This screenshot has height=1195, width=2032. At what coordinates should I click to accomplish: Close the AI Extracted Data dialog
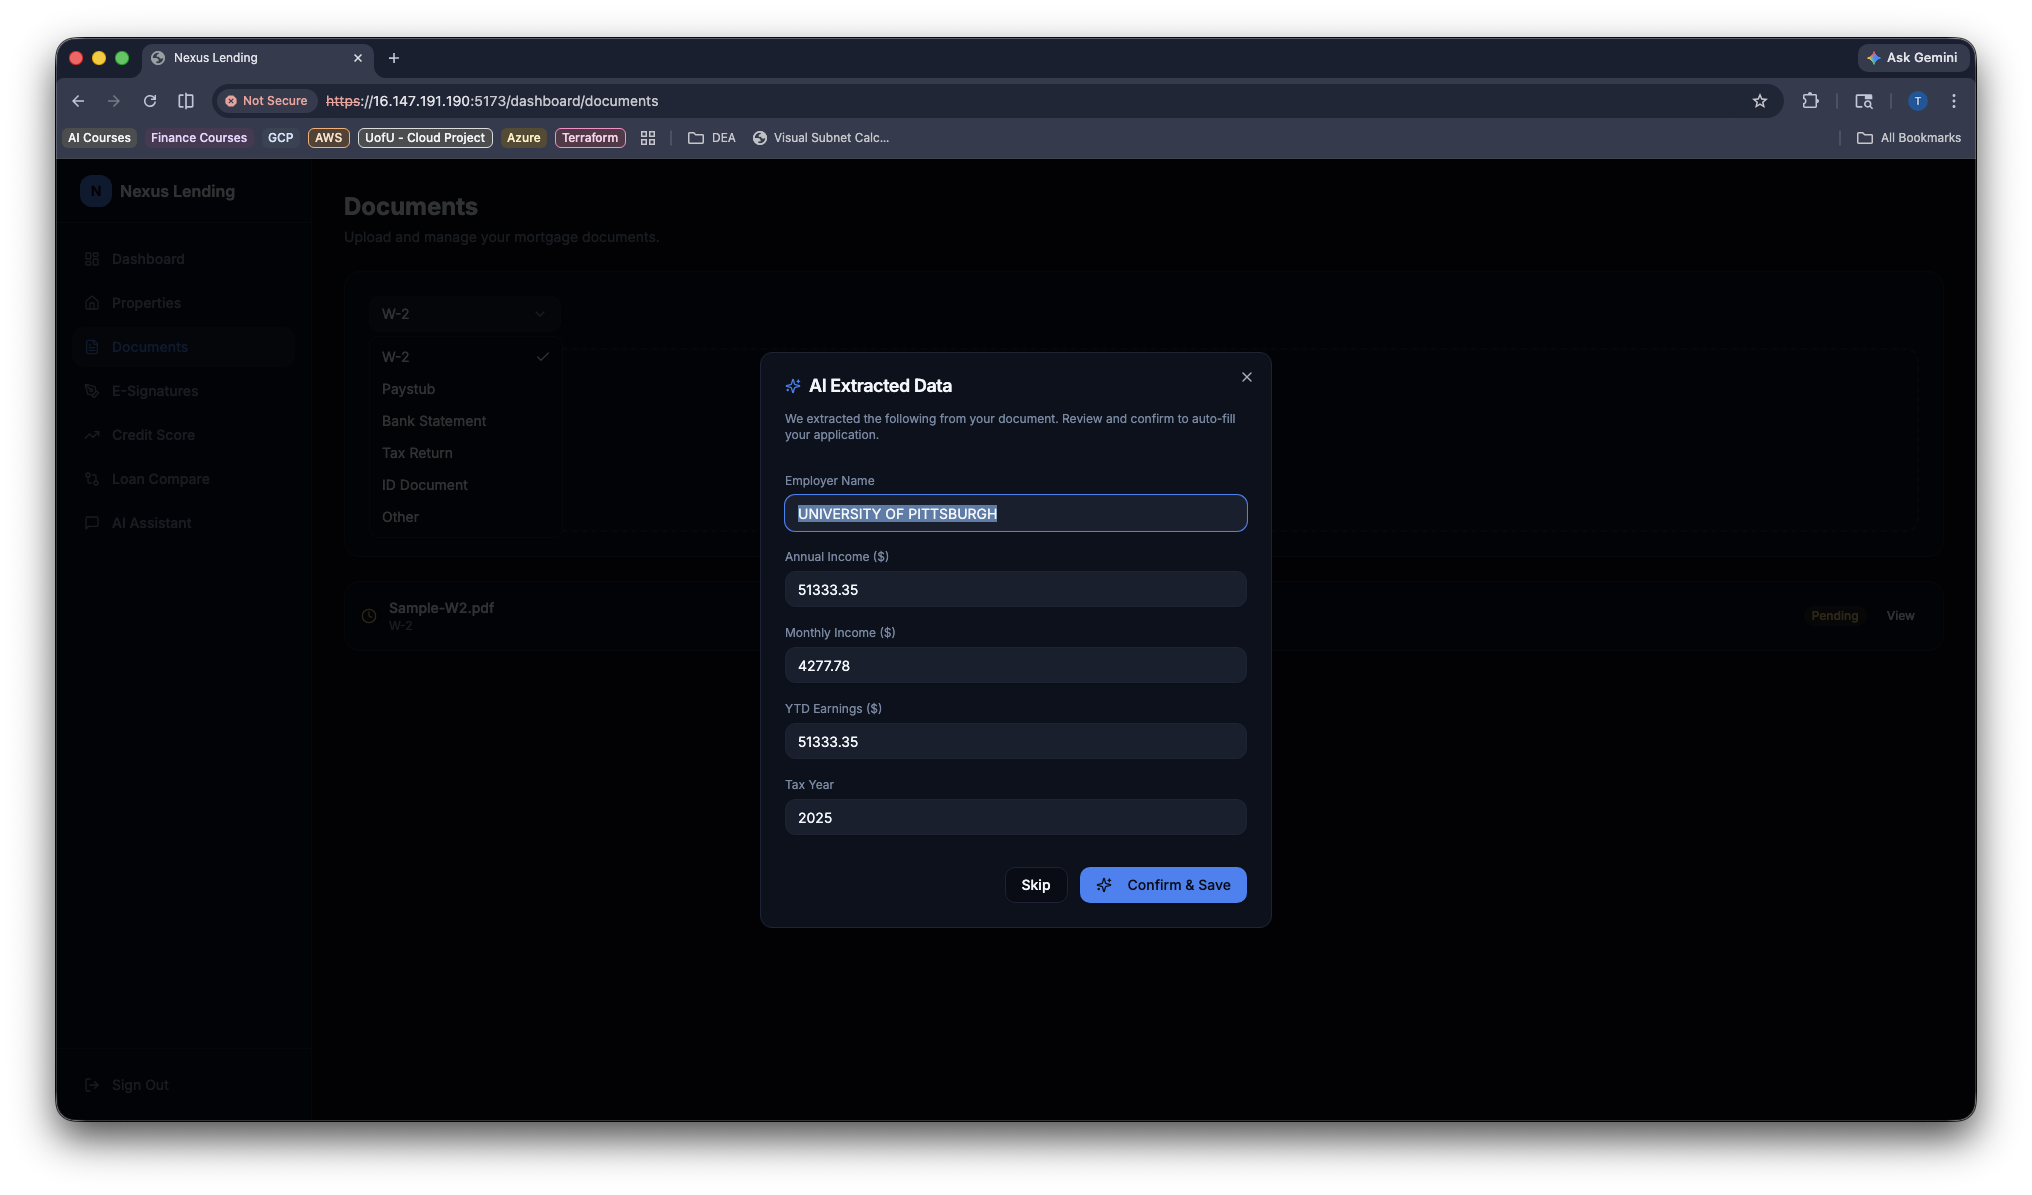point(1246,377)
